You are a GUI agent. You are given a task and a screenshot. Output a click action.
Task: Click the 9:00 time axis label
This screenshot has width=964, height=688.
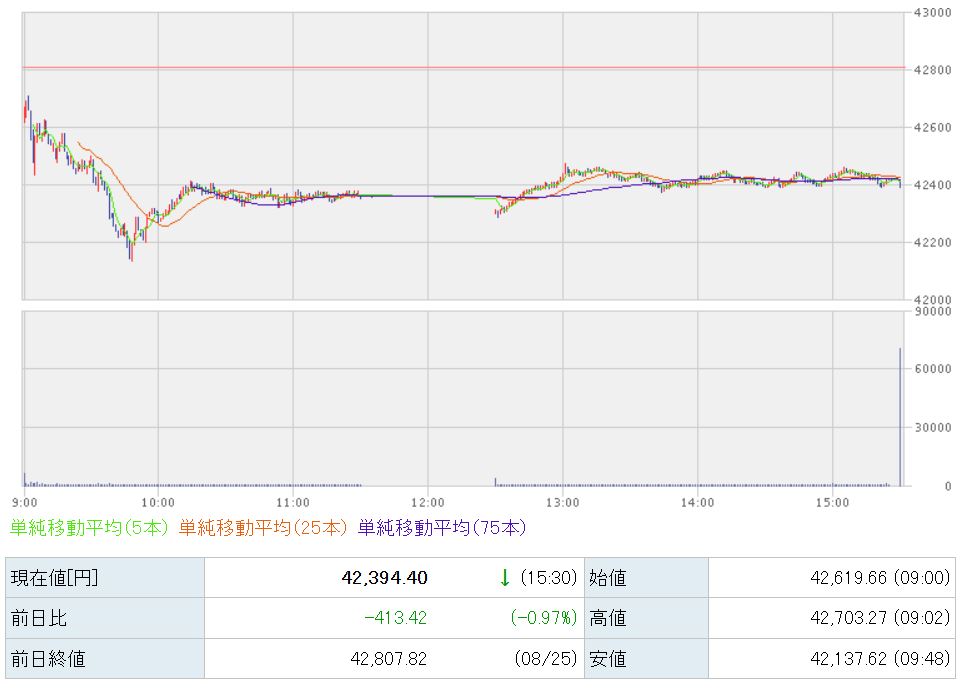[25, 502]
